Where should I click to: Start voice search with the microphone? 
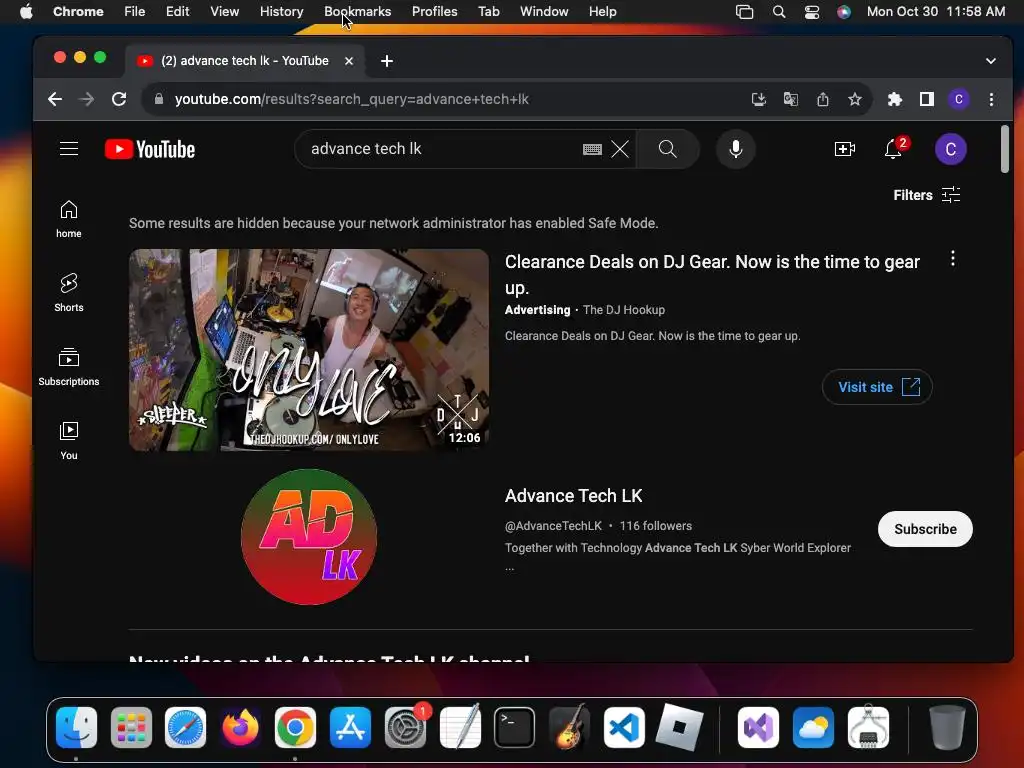tap(736, 150)
